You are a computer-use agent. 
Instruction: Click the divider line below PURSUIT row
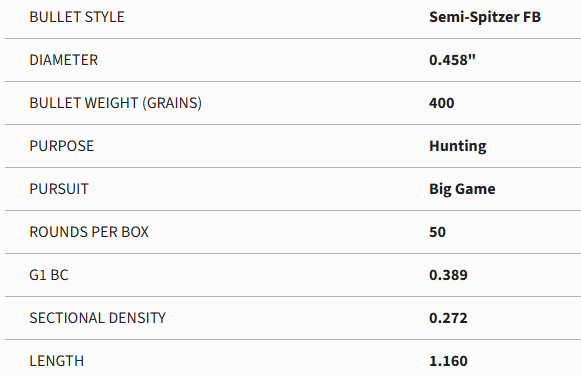tap(293, 210)
